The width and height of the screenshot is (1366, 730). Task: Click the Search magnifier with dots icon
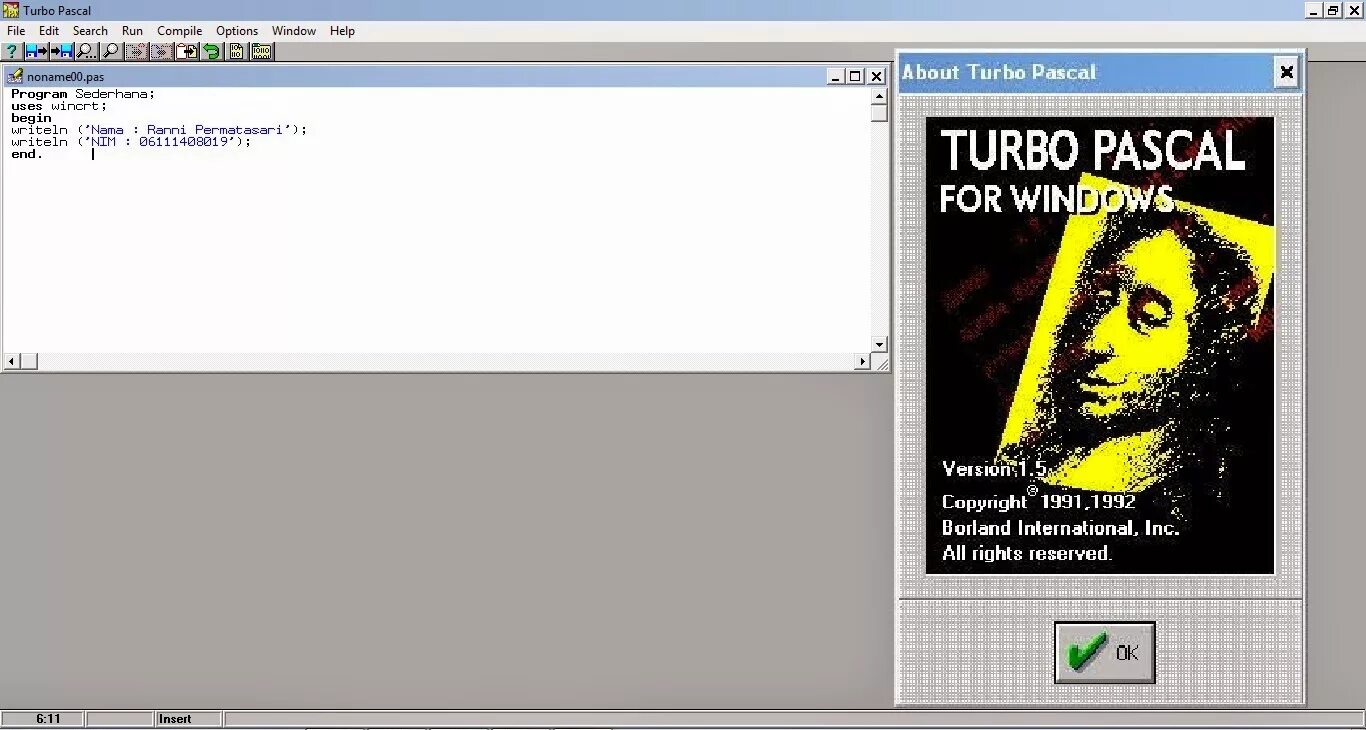click(87, 51)
